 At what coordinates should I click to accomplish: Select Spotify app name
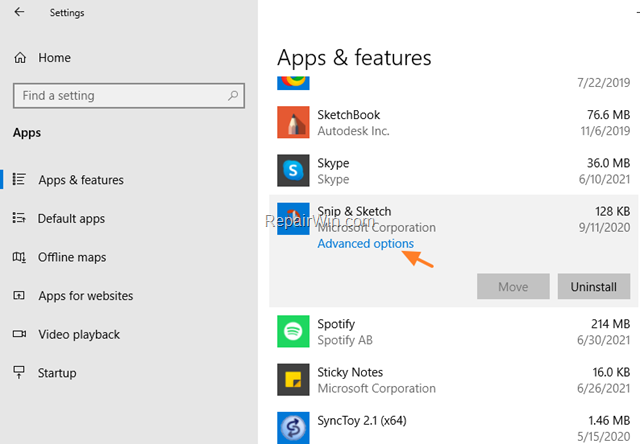click(x=336, y=324)
